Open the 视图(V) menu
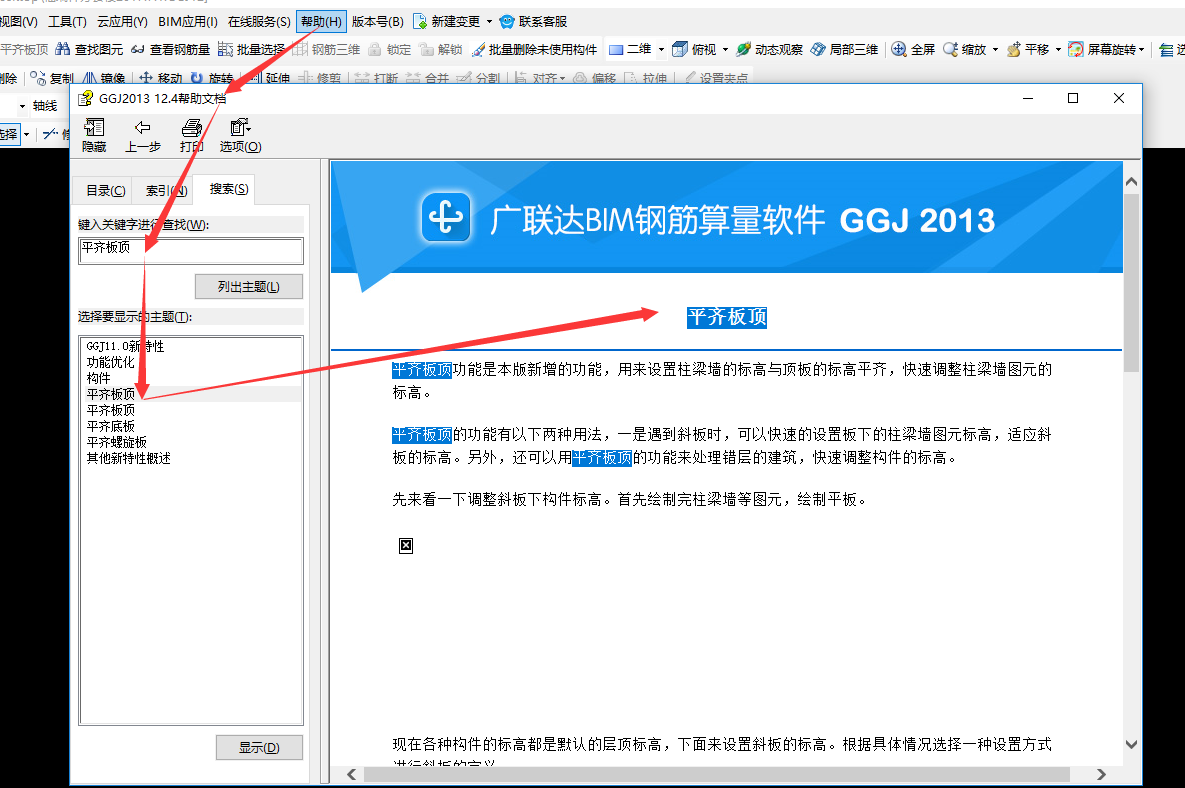Image resolution: width=1185 pixels, height=788 pixels. tap(18, 21)
